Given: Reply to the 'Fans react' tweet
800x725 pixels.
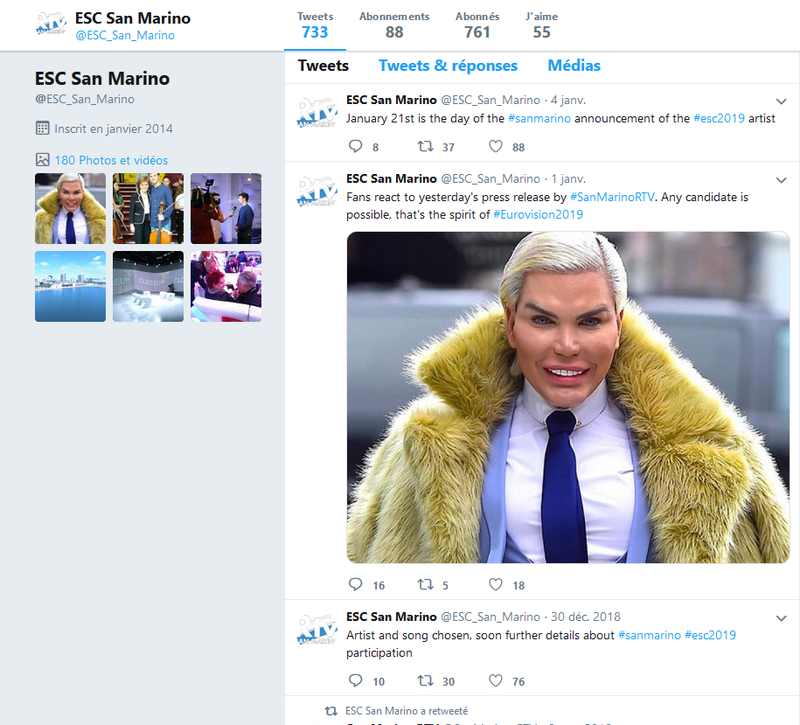Looking at the screenshot, I should [356, 585].
